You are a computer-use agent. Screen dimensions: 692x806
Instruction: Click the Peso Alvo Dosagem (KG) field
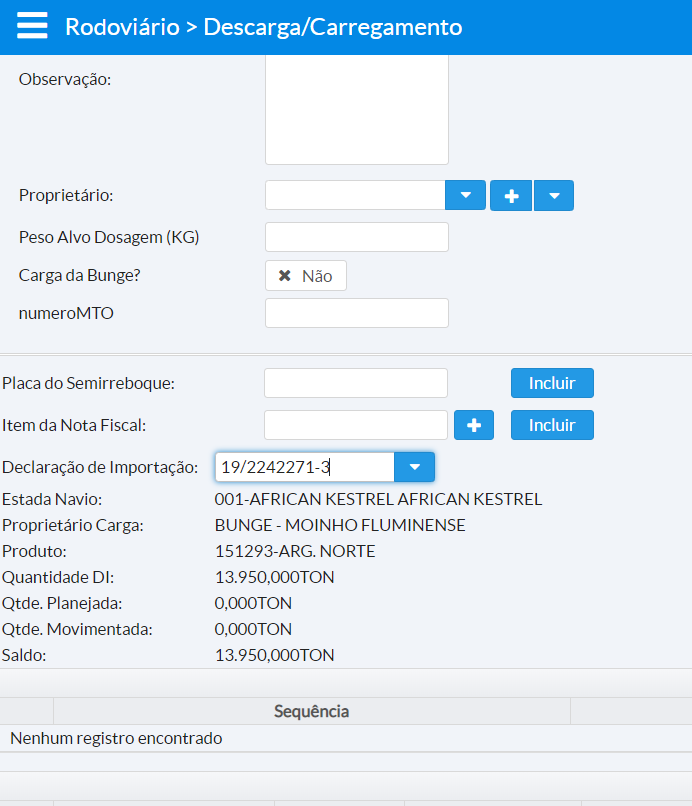pos(356,237)
